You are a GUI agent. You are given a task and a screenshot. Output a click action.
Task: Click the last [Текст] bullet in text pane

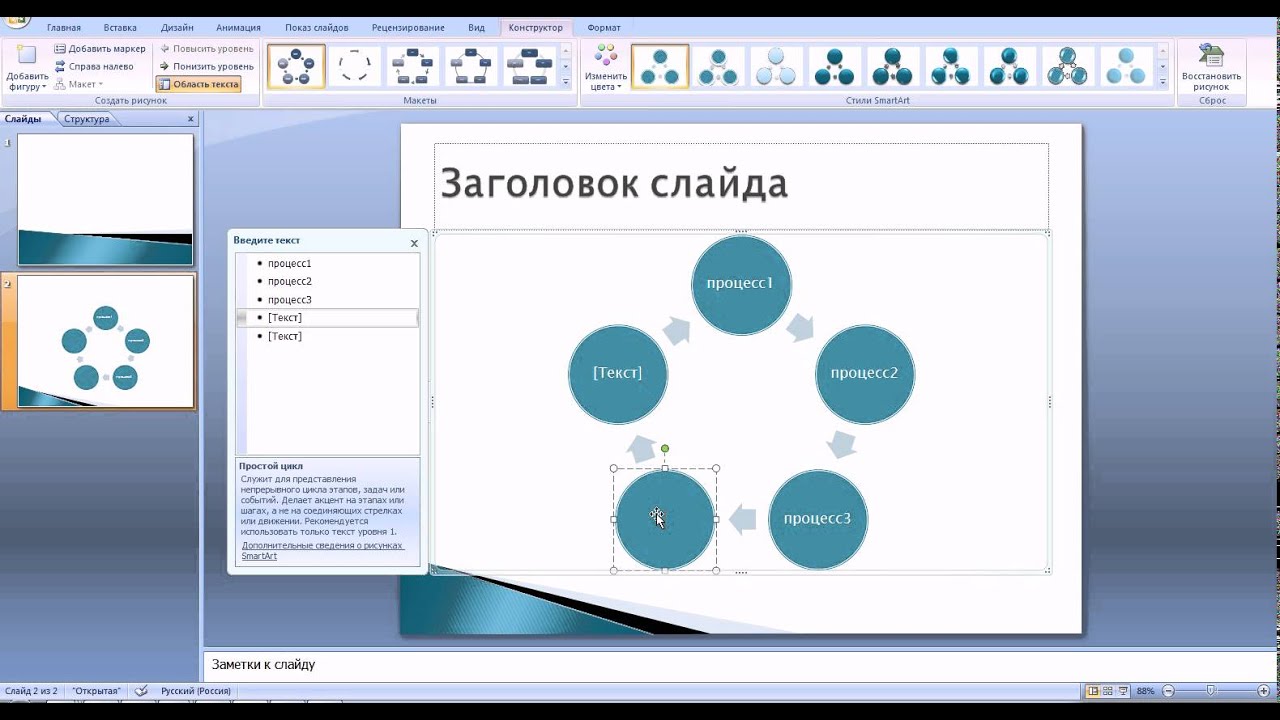[285, 336]
